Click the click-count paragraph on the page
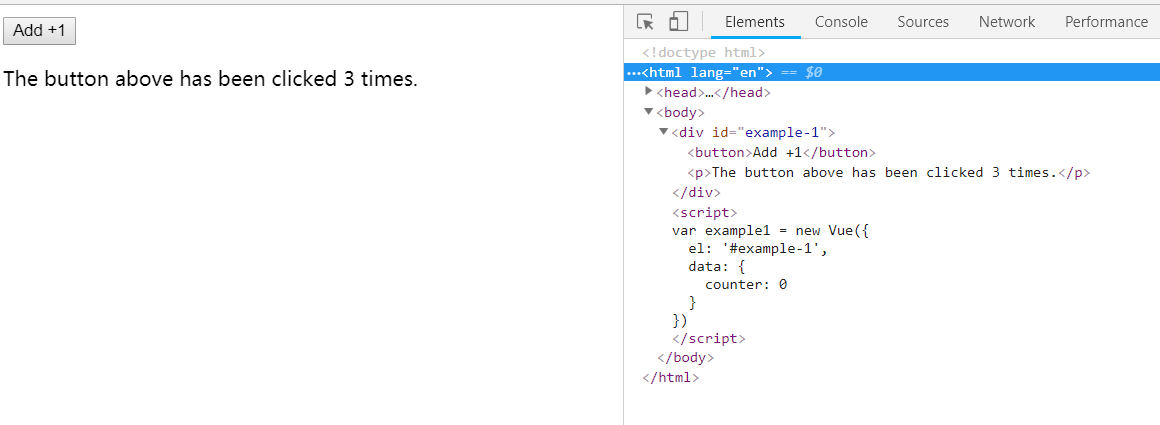Screen dimensions: 1160x425 point(210,79)
